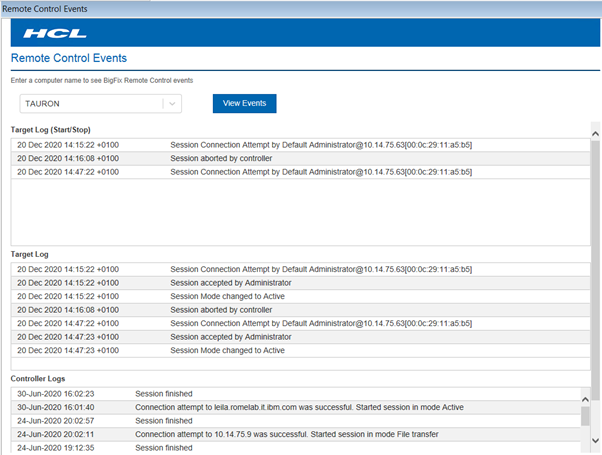The height and width of the screenshot is (455, 602).
Task: Select Controller Logs 24-Jun-2020 20:02:57 Session finished
Action: point(164,421)
